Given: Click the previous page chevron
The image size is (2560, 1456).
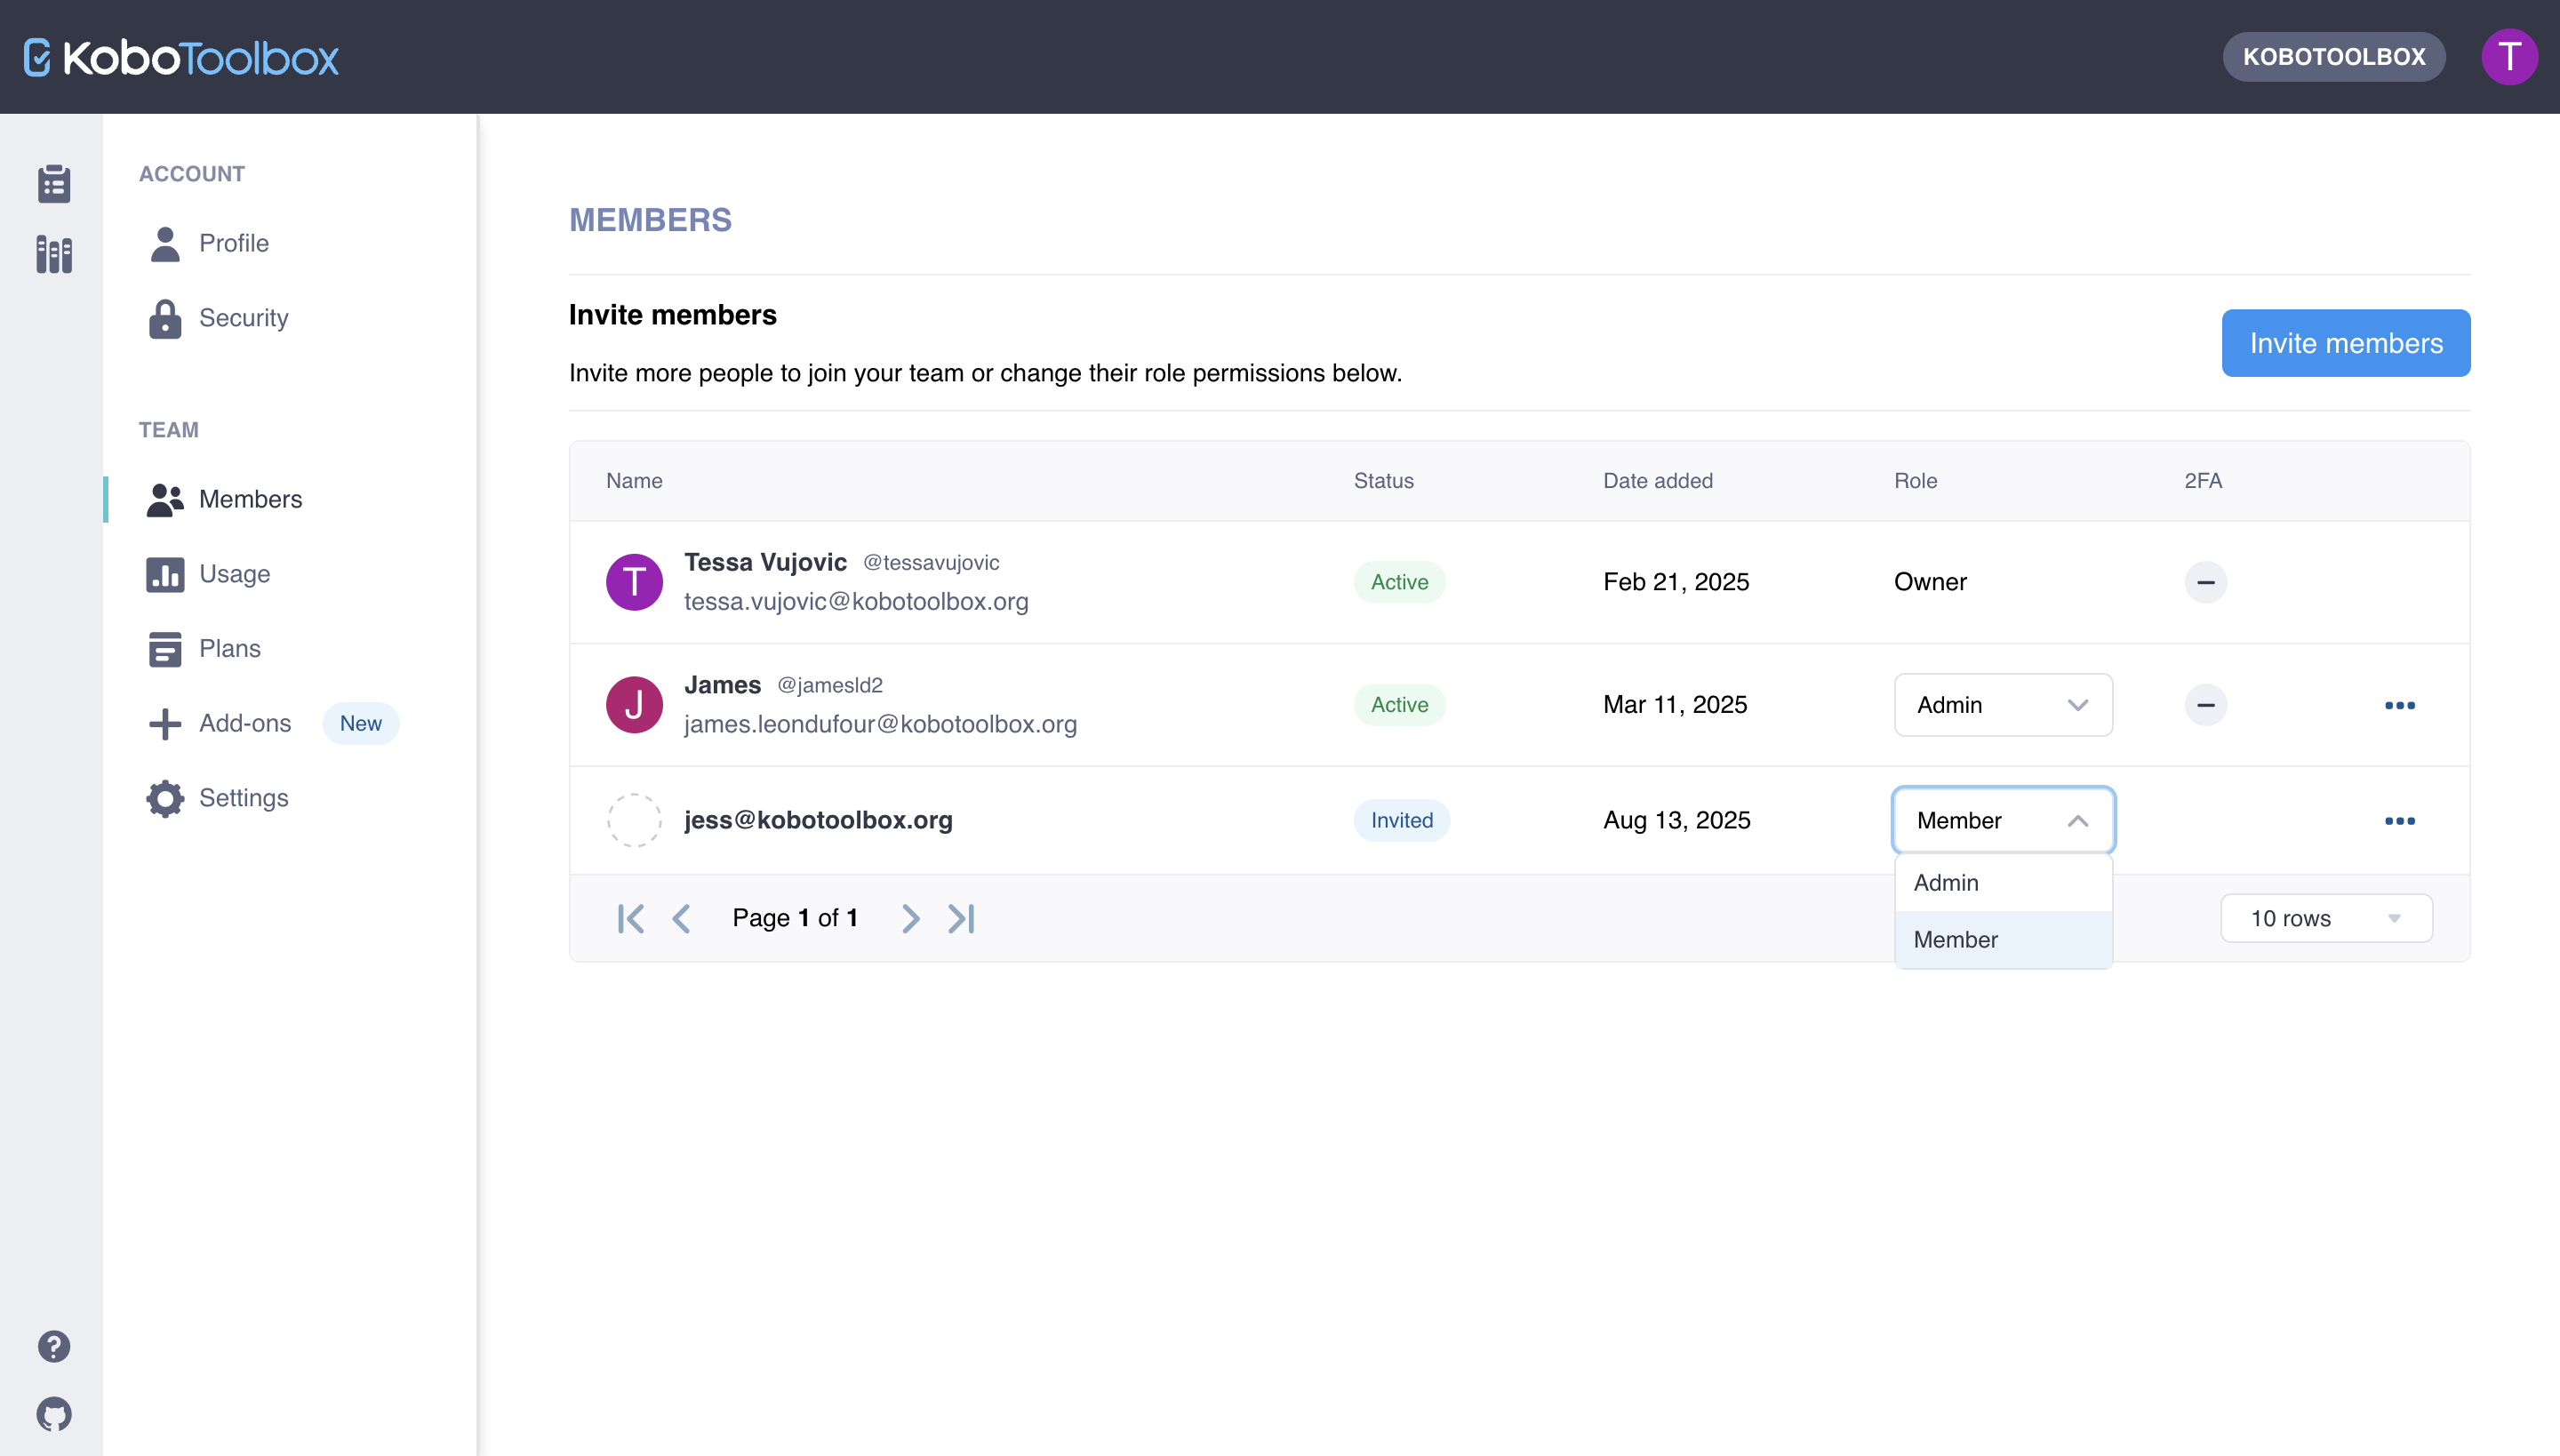Looking at the screenshot, I should (x=681, y=918).
